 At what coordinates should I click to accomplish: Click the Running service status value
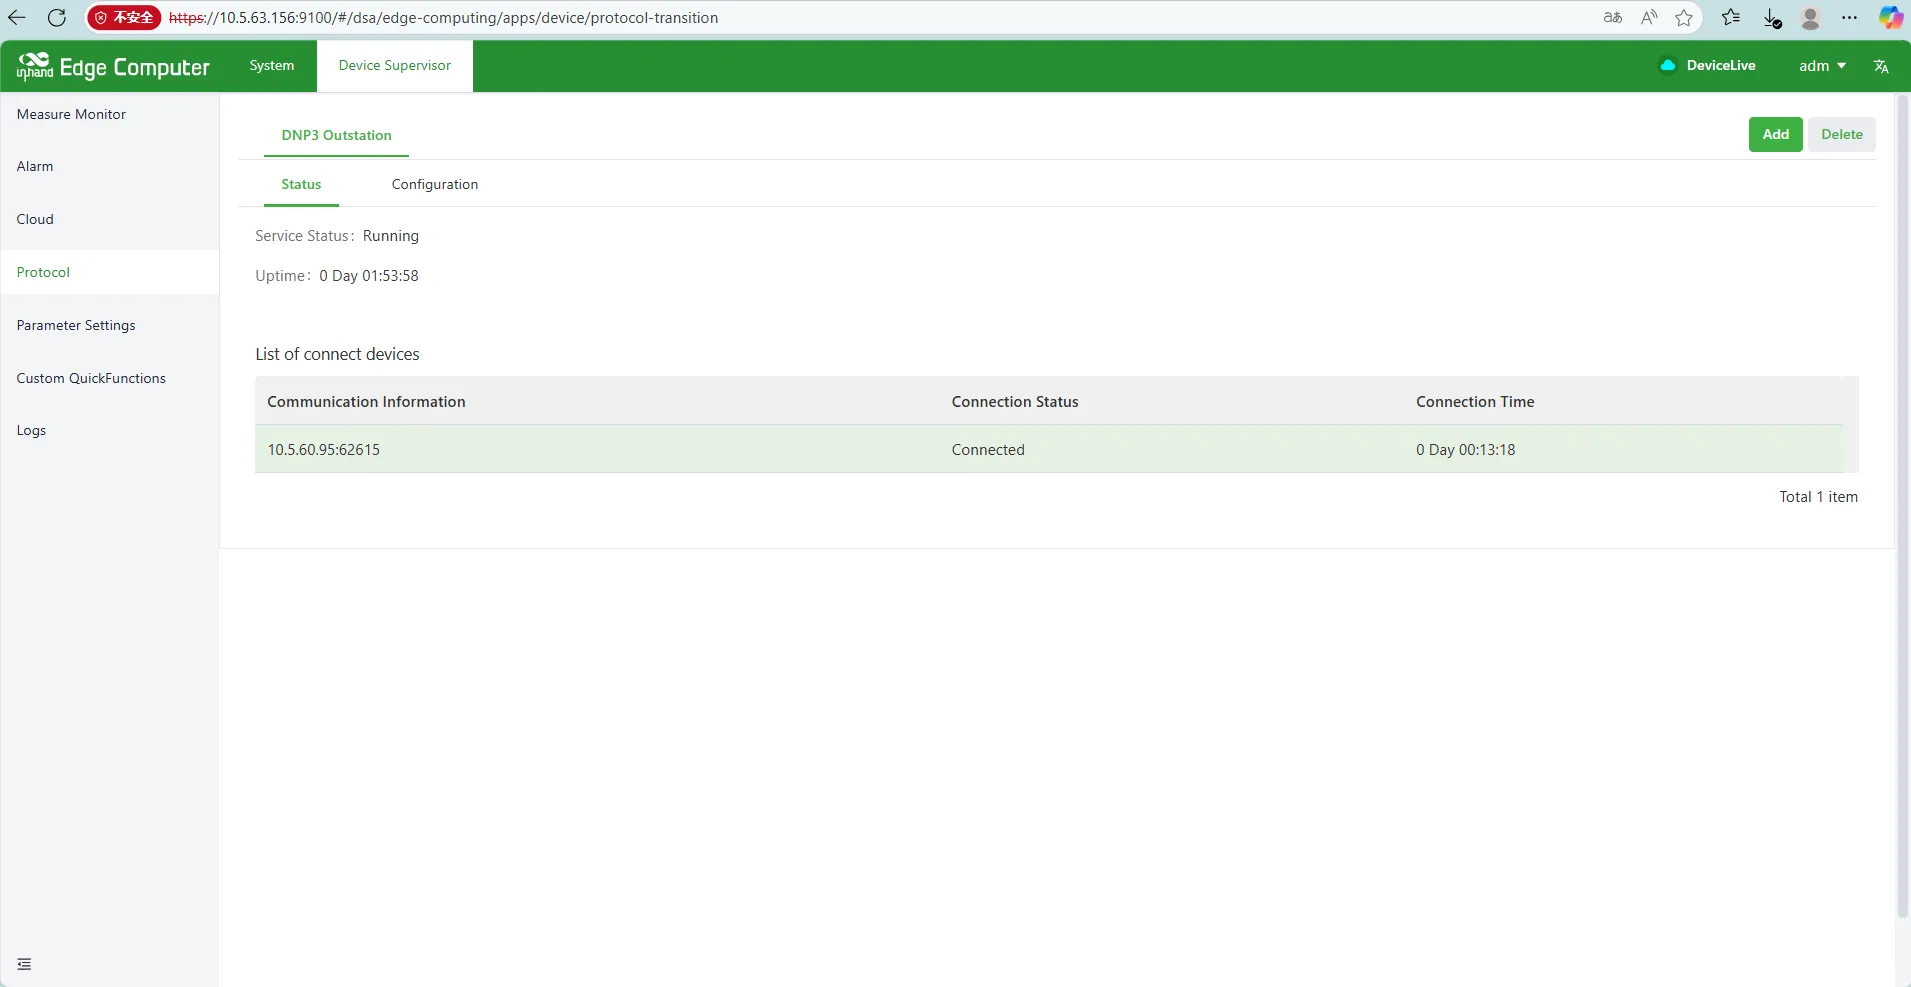pyautogui.click(x=391, y=237)
